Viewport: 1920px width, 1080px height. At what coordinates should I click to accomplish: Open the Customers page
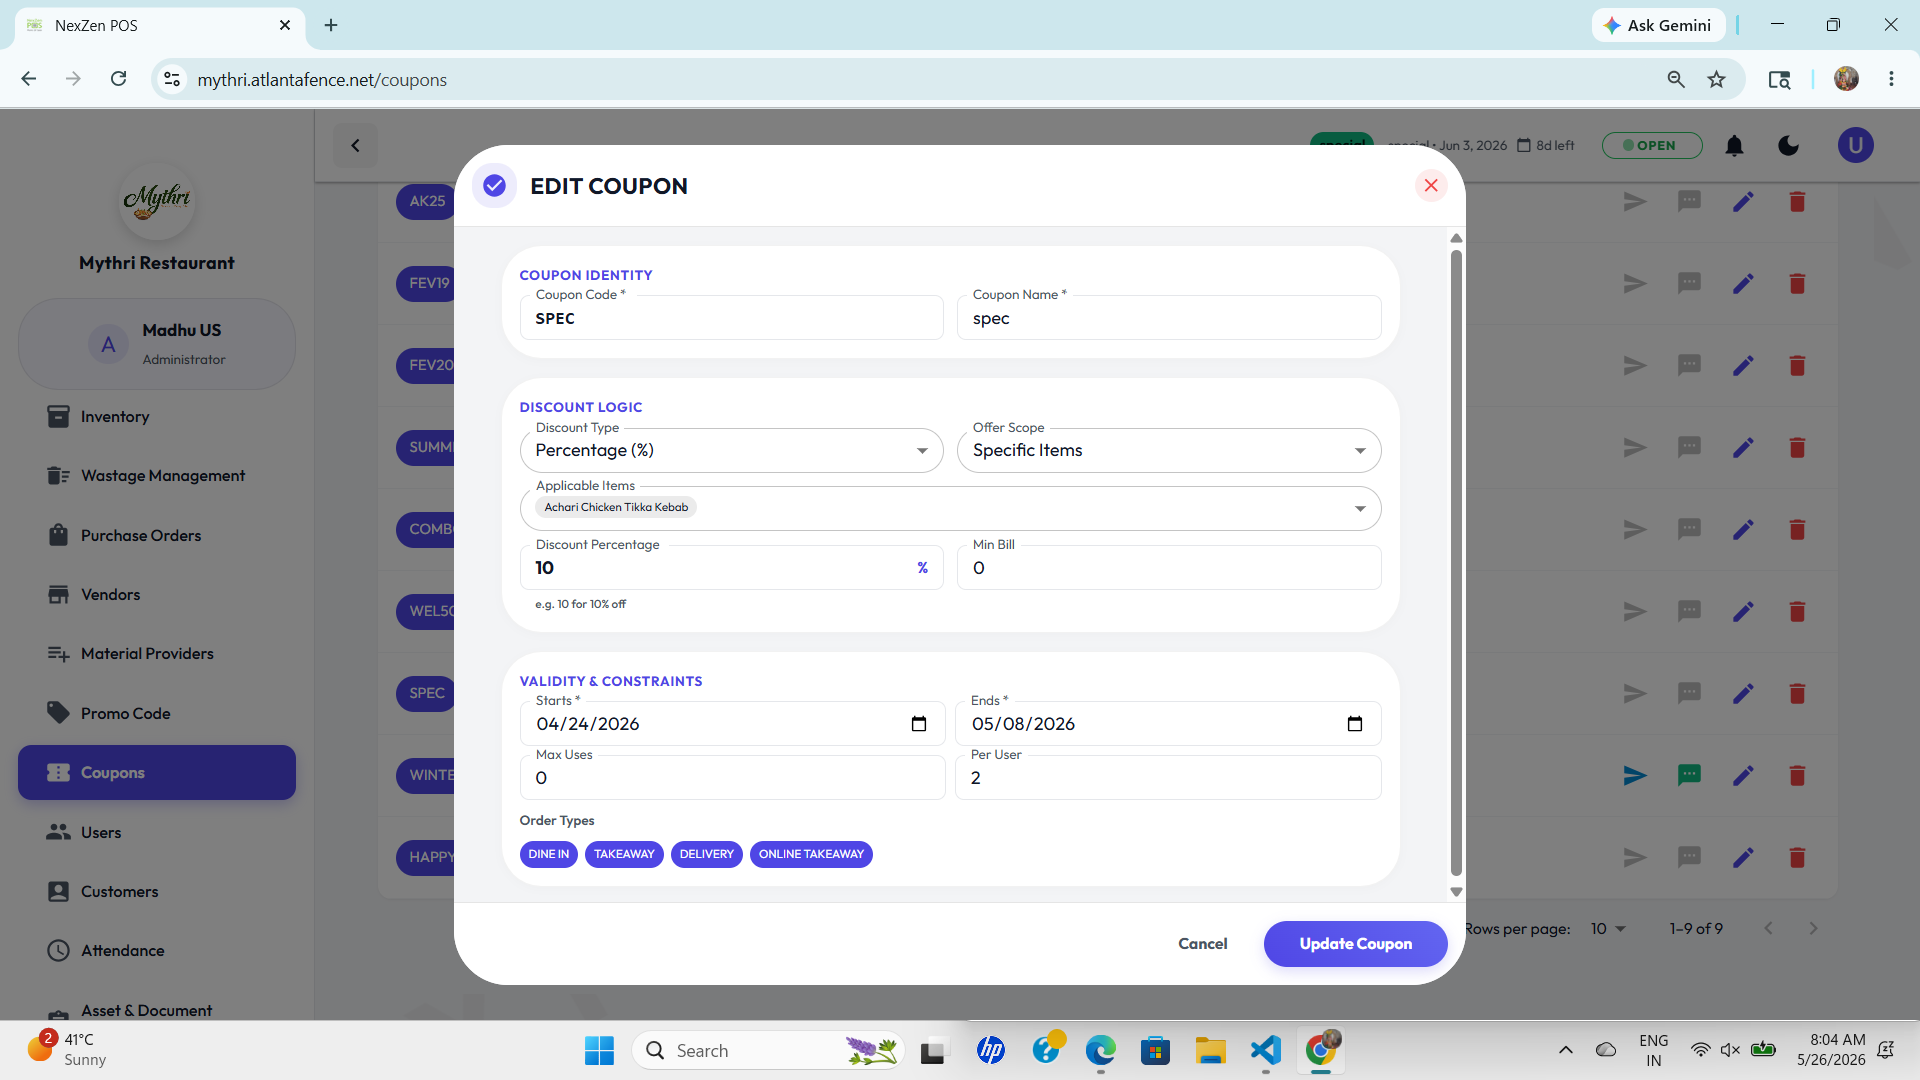point(156,891)
